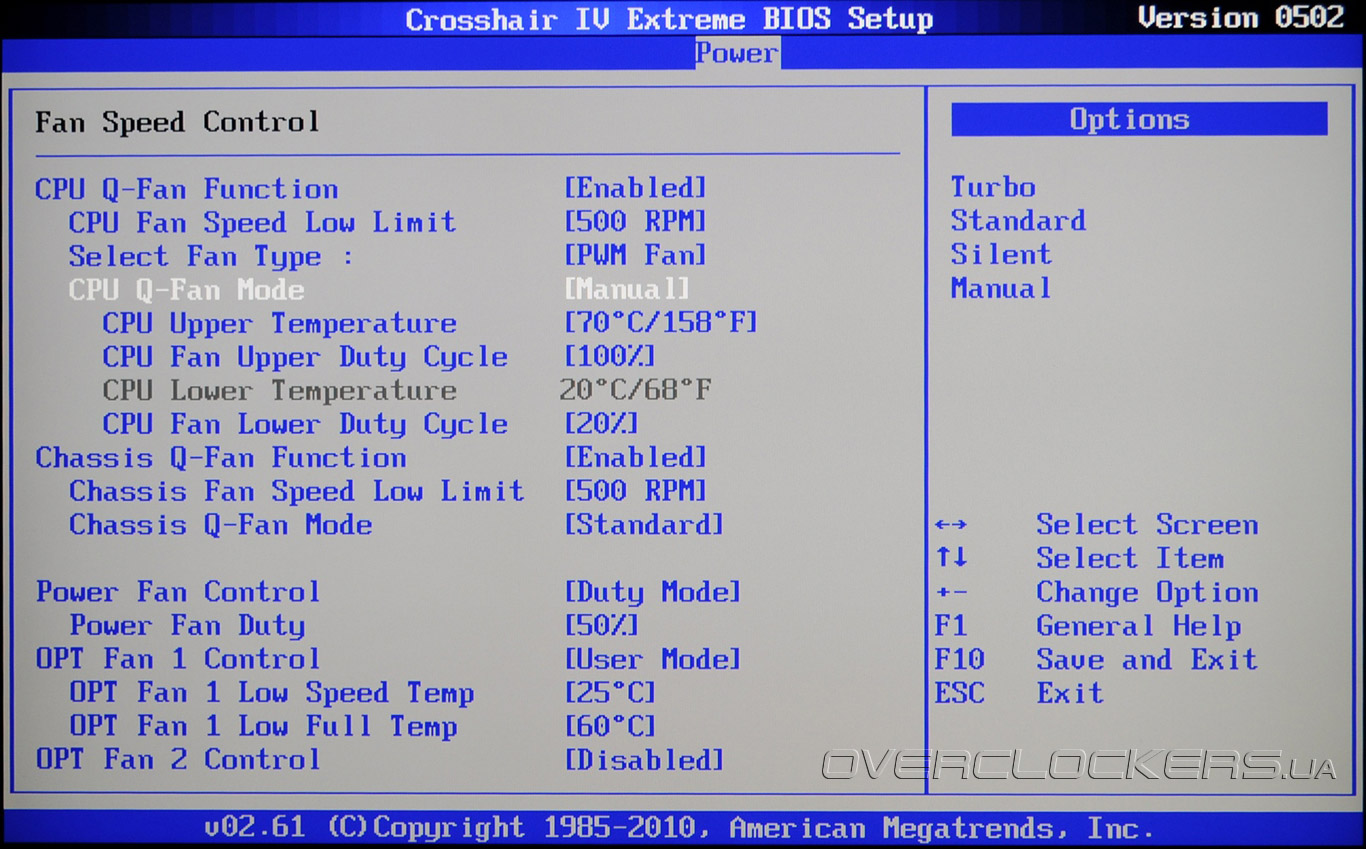Select the OPT Fan 1 Control label

click(178, 658)
